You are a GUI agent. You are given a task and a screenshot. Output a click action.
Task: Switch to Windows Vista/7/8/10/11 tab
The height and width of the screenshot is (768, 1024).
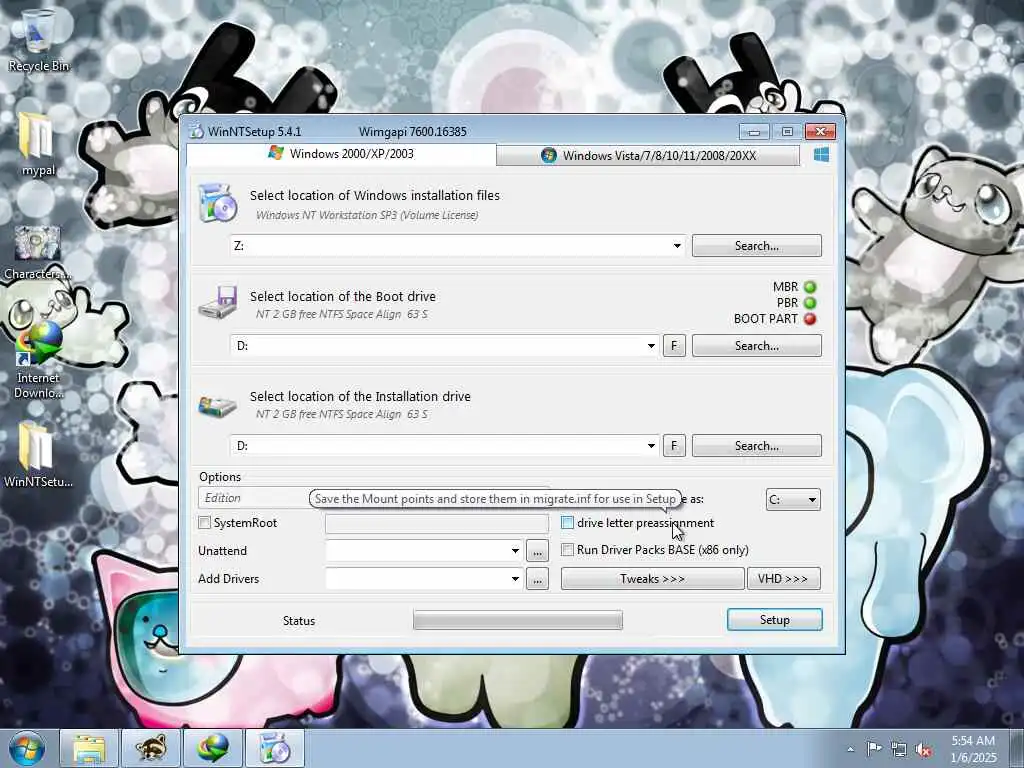[x=648, y=155]
